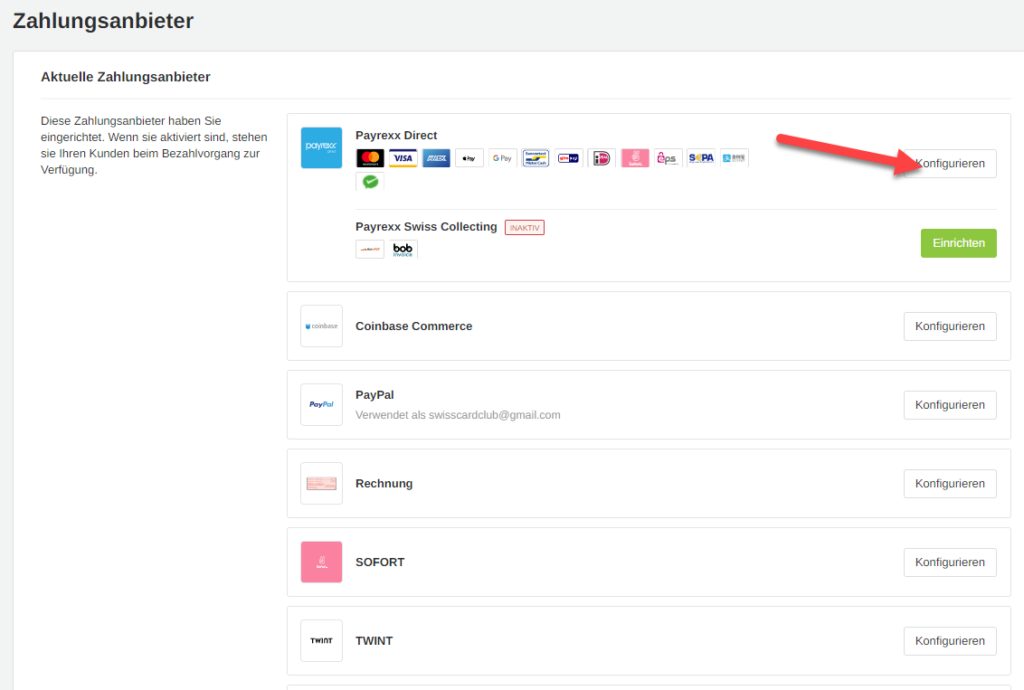1024x690 pixels.
Task: Click the TWINT logo thumbnail
Action: [x=321, y=641]
